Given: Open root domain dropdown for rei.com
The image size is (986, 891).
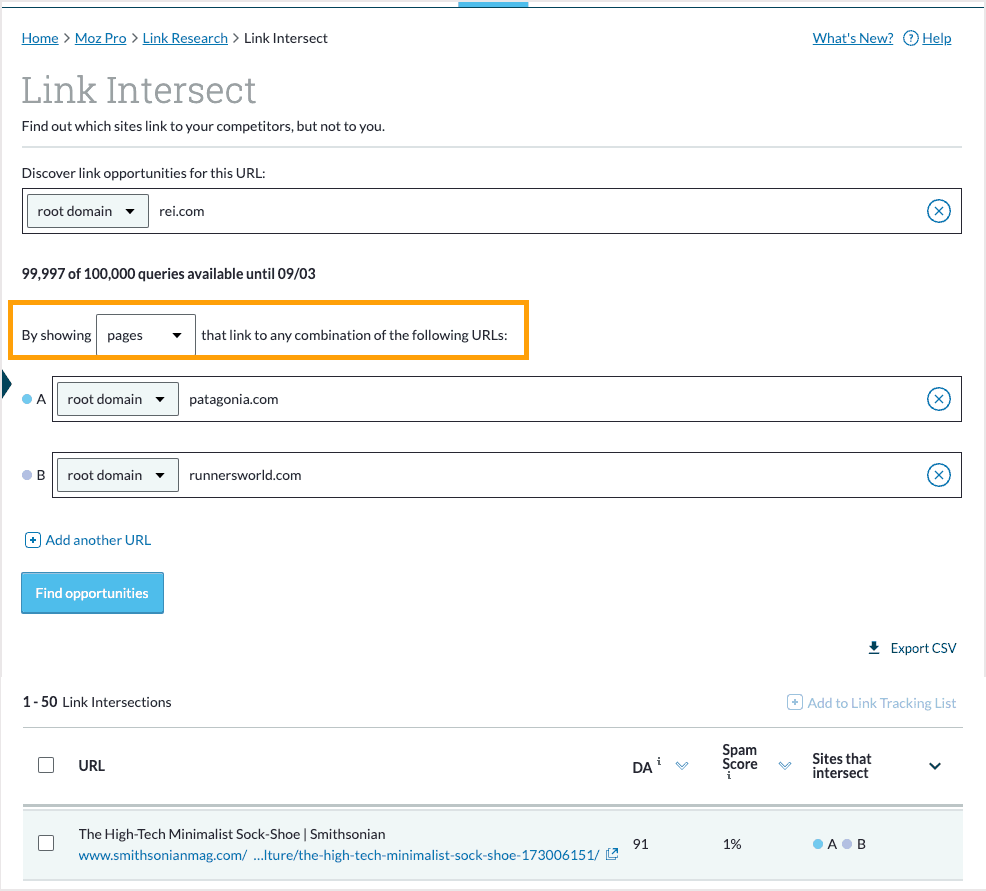Looking at the screenshot, I should [x=86, y=211].
